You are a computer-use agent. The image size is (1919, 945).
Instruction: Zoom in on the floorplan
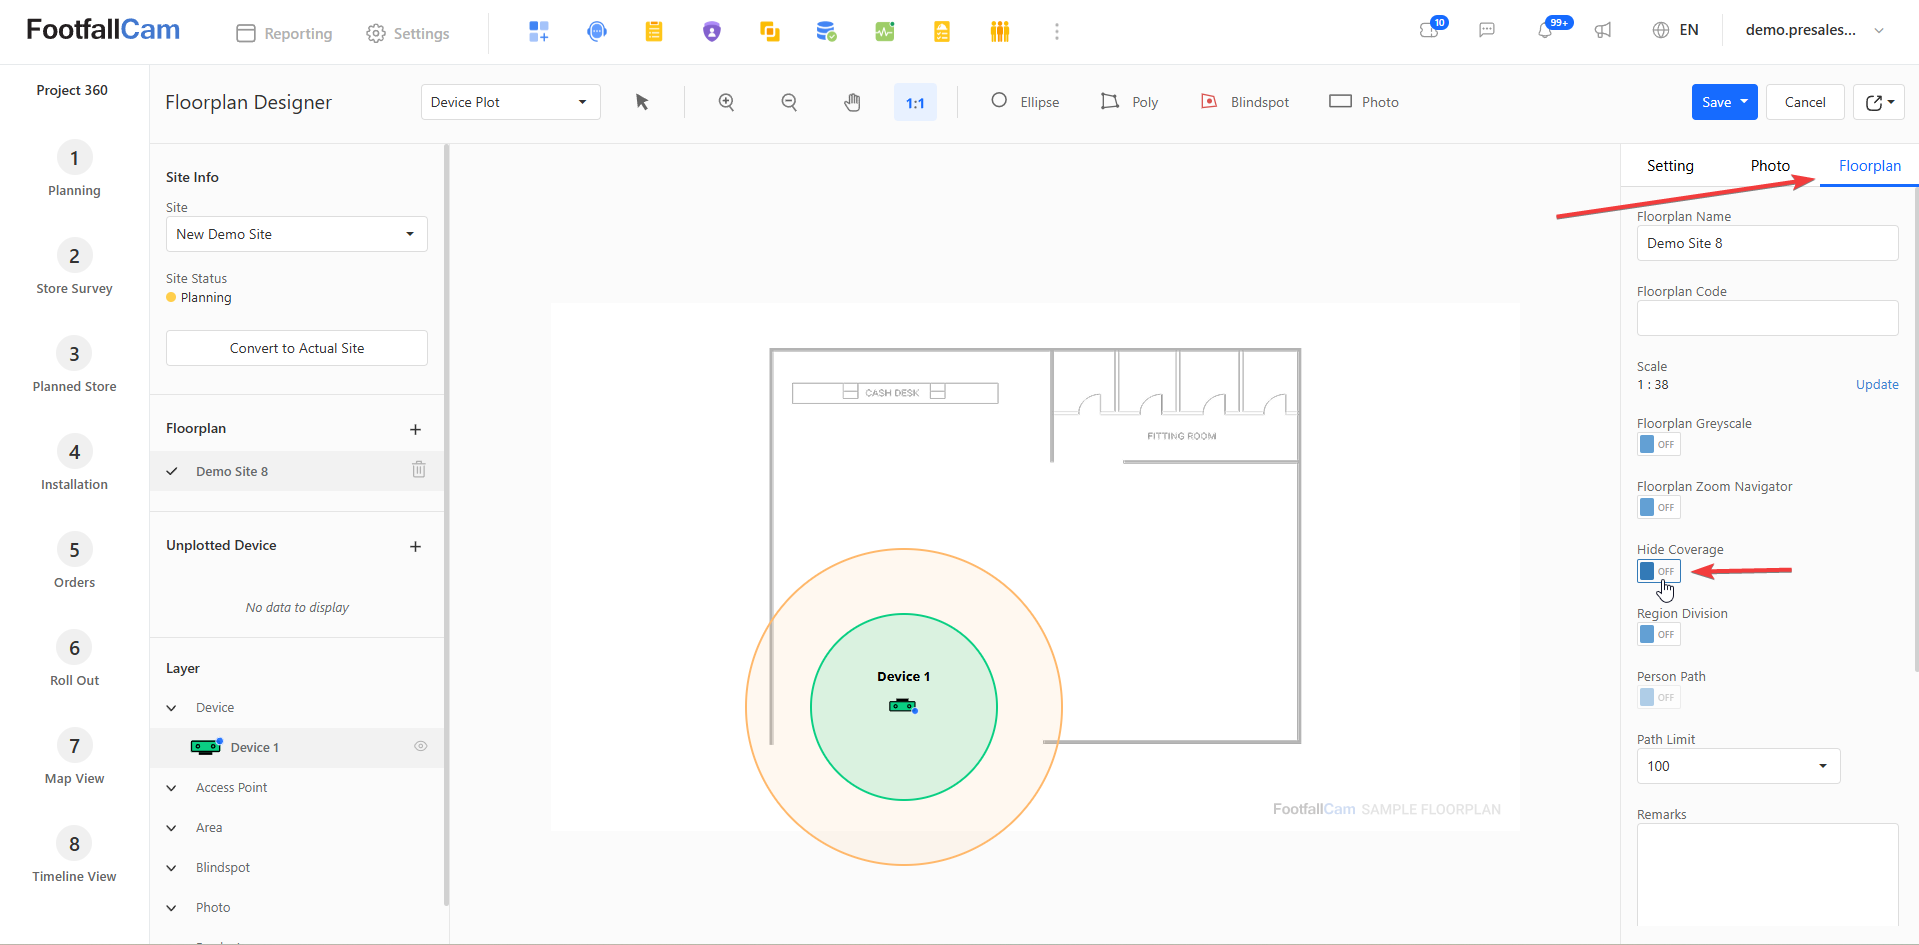727,102
